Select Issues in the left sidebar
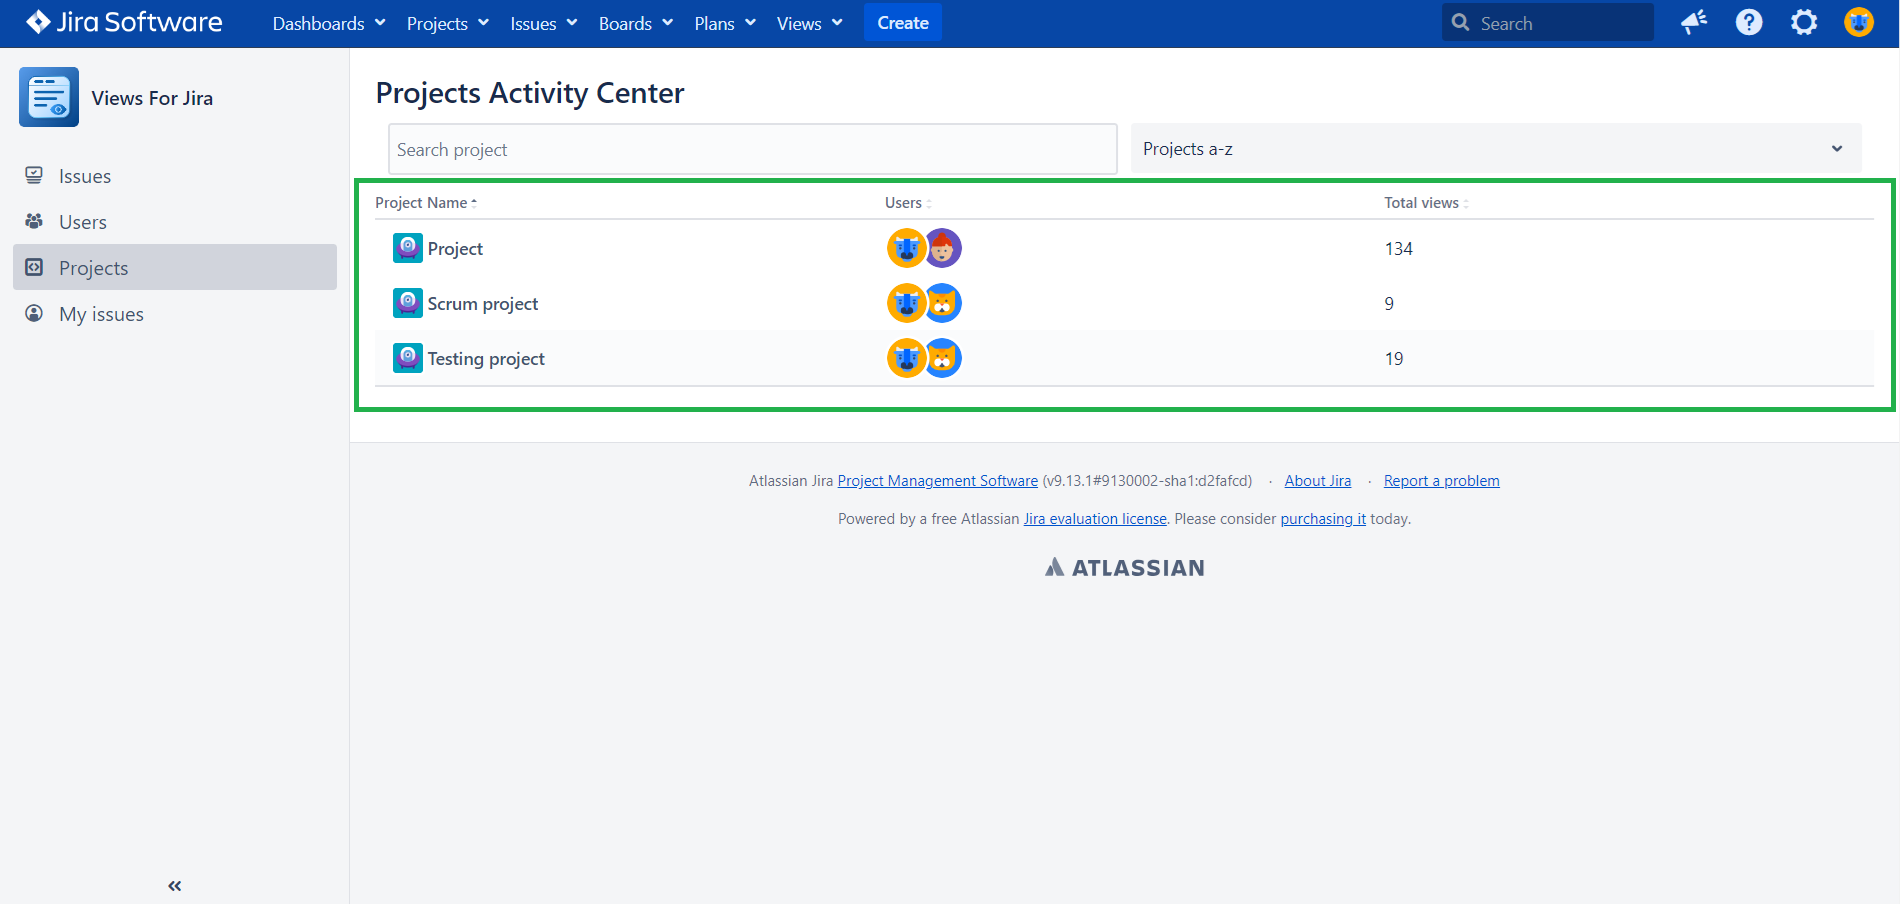The image size is (1900, 904). point(85,176)
